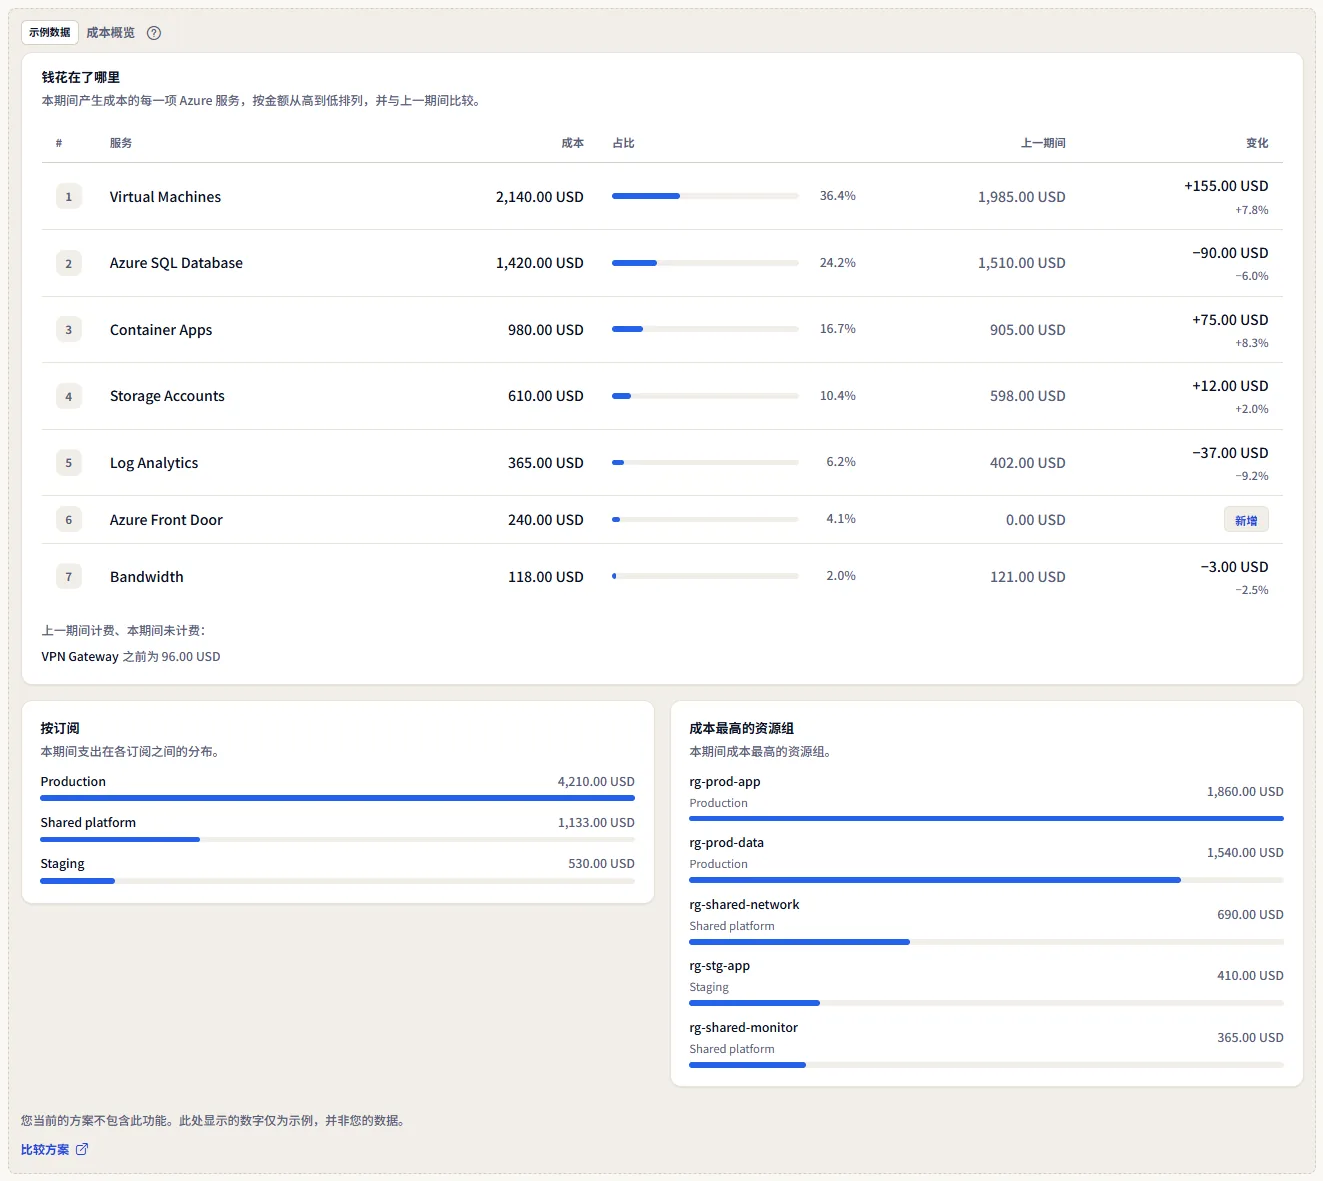The height and width of the screenshot is (1181, 1323).
Task: Select the Virtual Machines row
Action: [x=662, y=197]
